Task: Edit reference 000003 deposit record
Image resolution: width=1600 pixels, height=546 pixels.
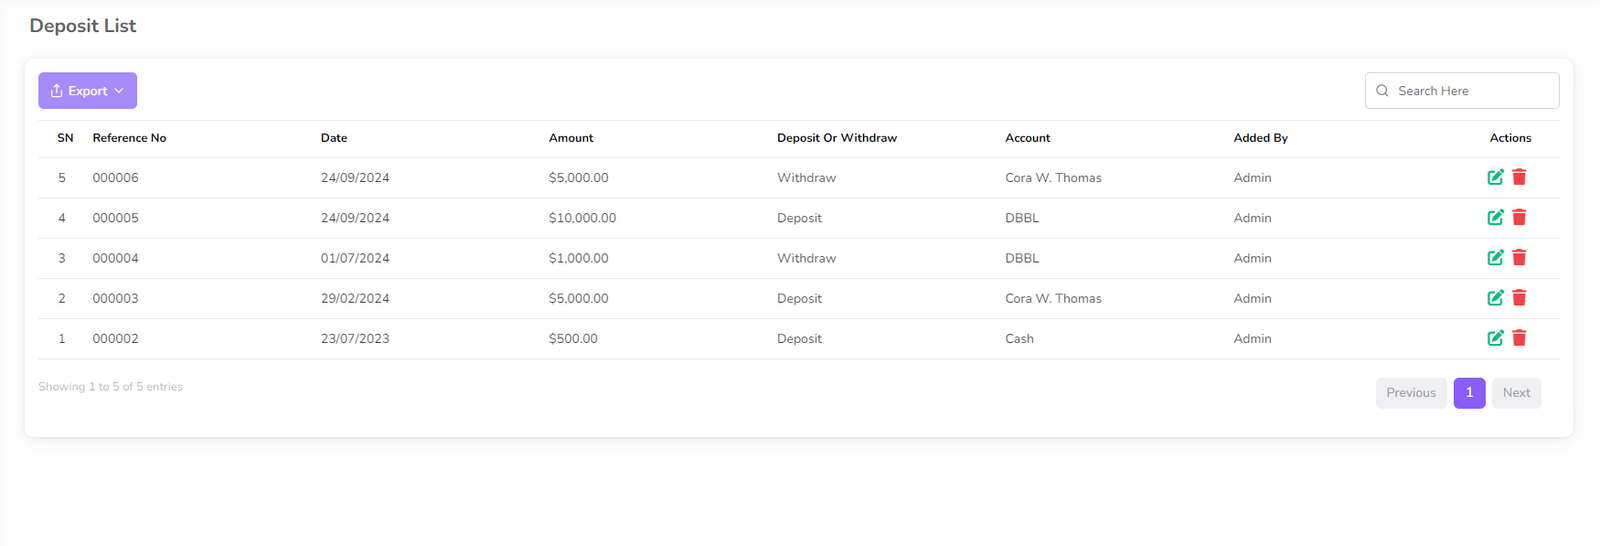Action: tap(1495, 298)
